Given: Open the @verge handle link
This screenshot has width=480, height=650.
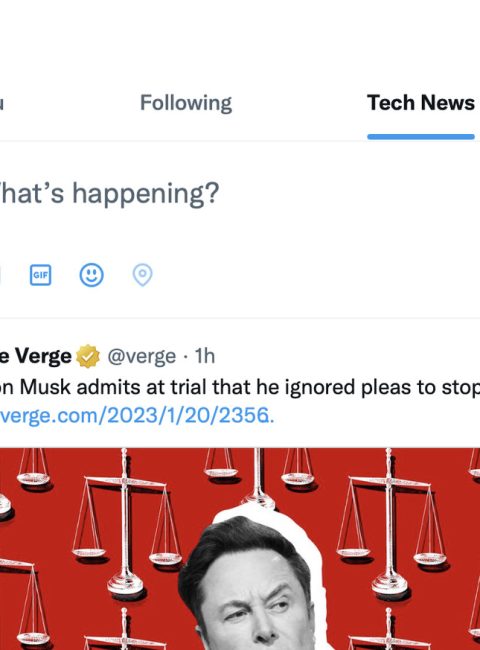Looking at the screenshot, I should (142, 357).
